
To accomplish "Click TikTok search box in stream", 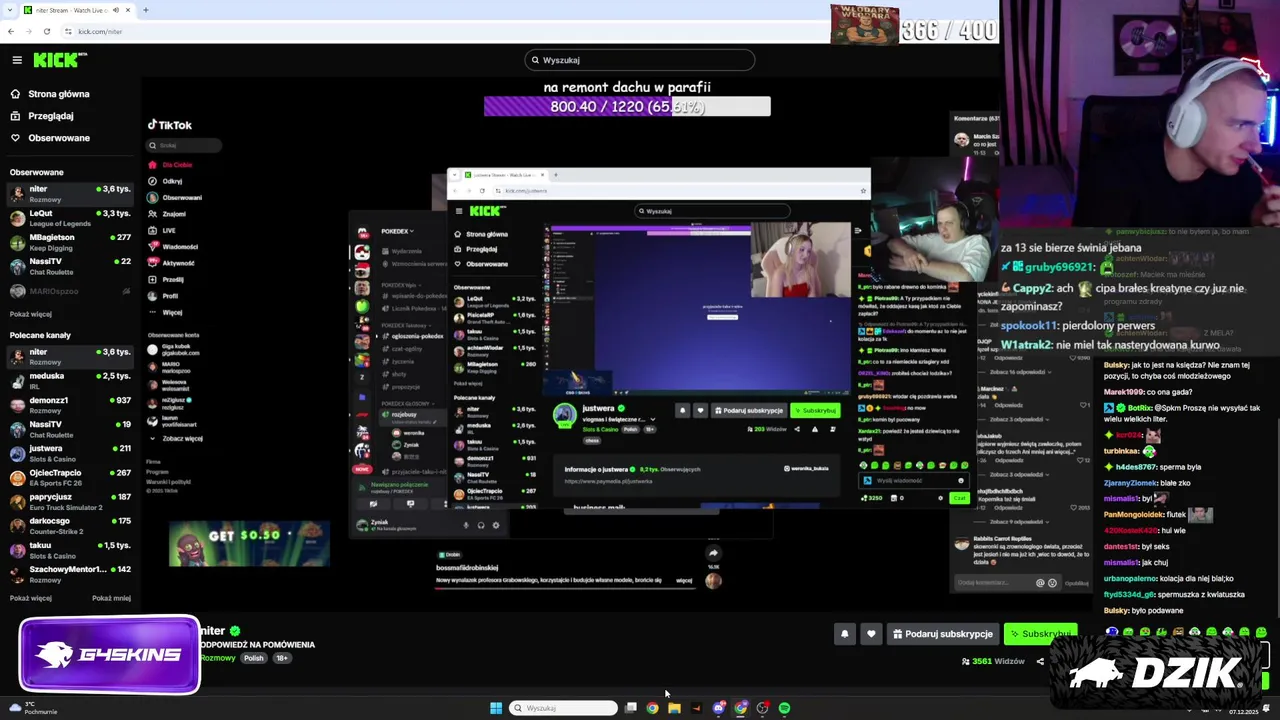I will (x=185, y=146).
